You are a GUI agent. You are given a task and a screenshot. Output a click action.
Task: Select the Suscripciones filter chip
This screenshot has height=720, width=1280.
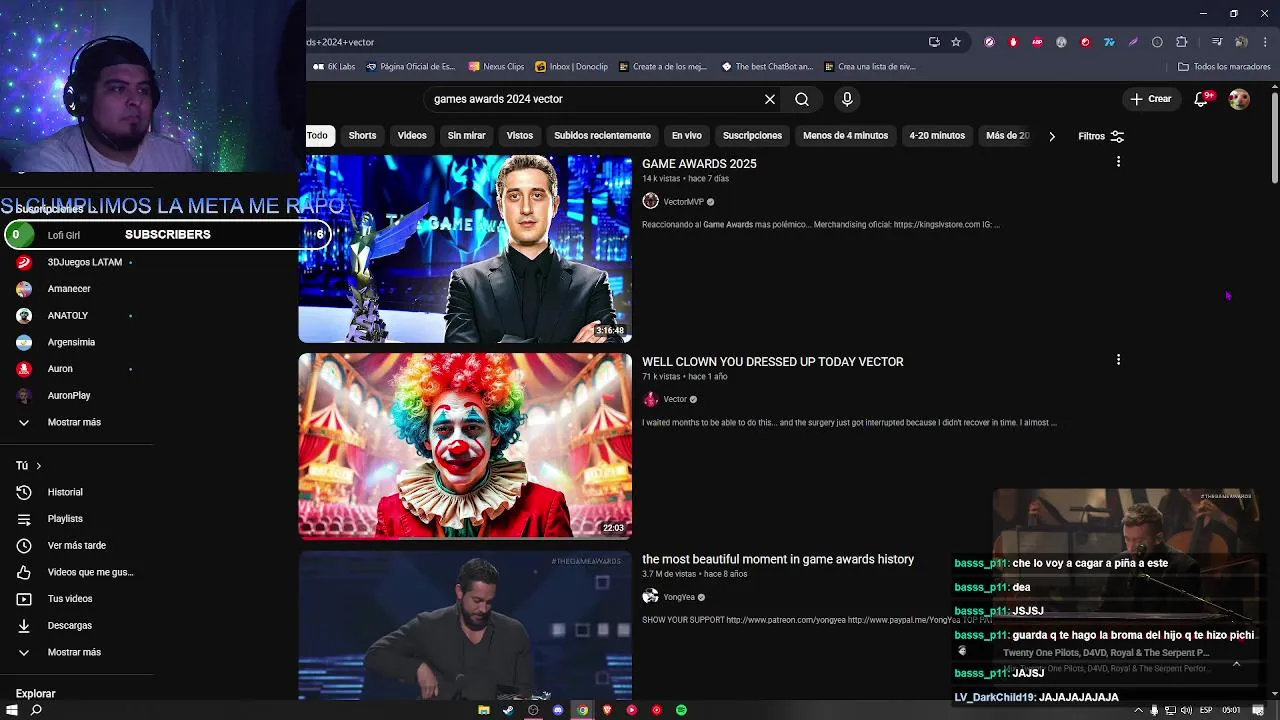[x=752, y=135]
